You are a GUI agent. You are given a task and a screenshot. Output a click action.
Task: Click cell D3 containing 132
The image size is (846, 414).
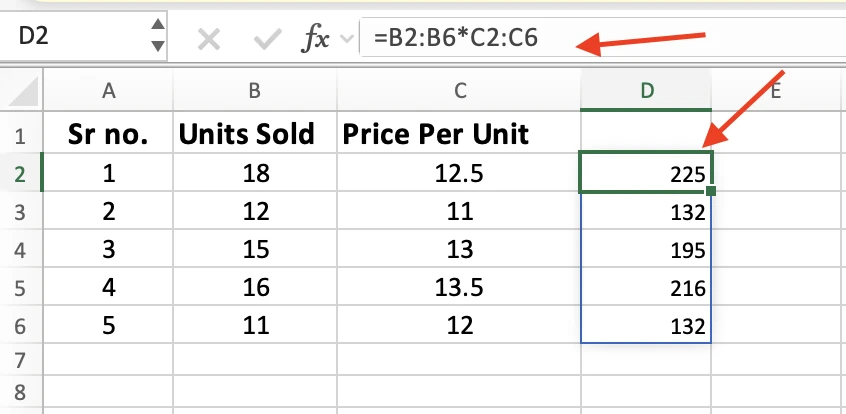tap(646, 211)
